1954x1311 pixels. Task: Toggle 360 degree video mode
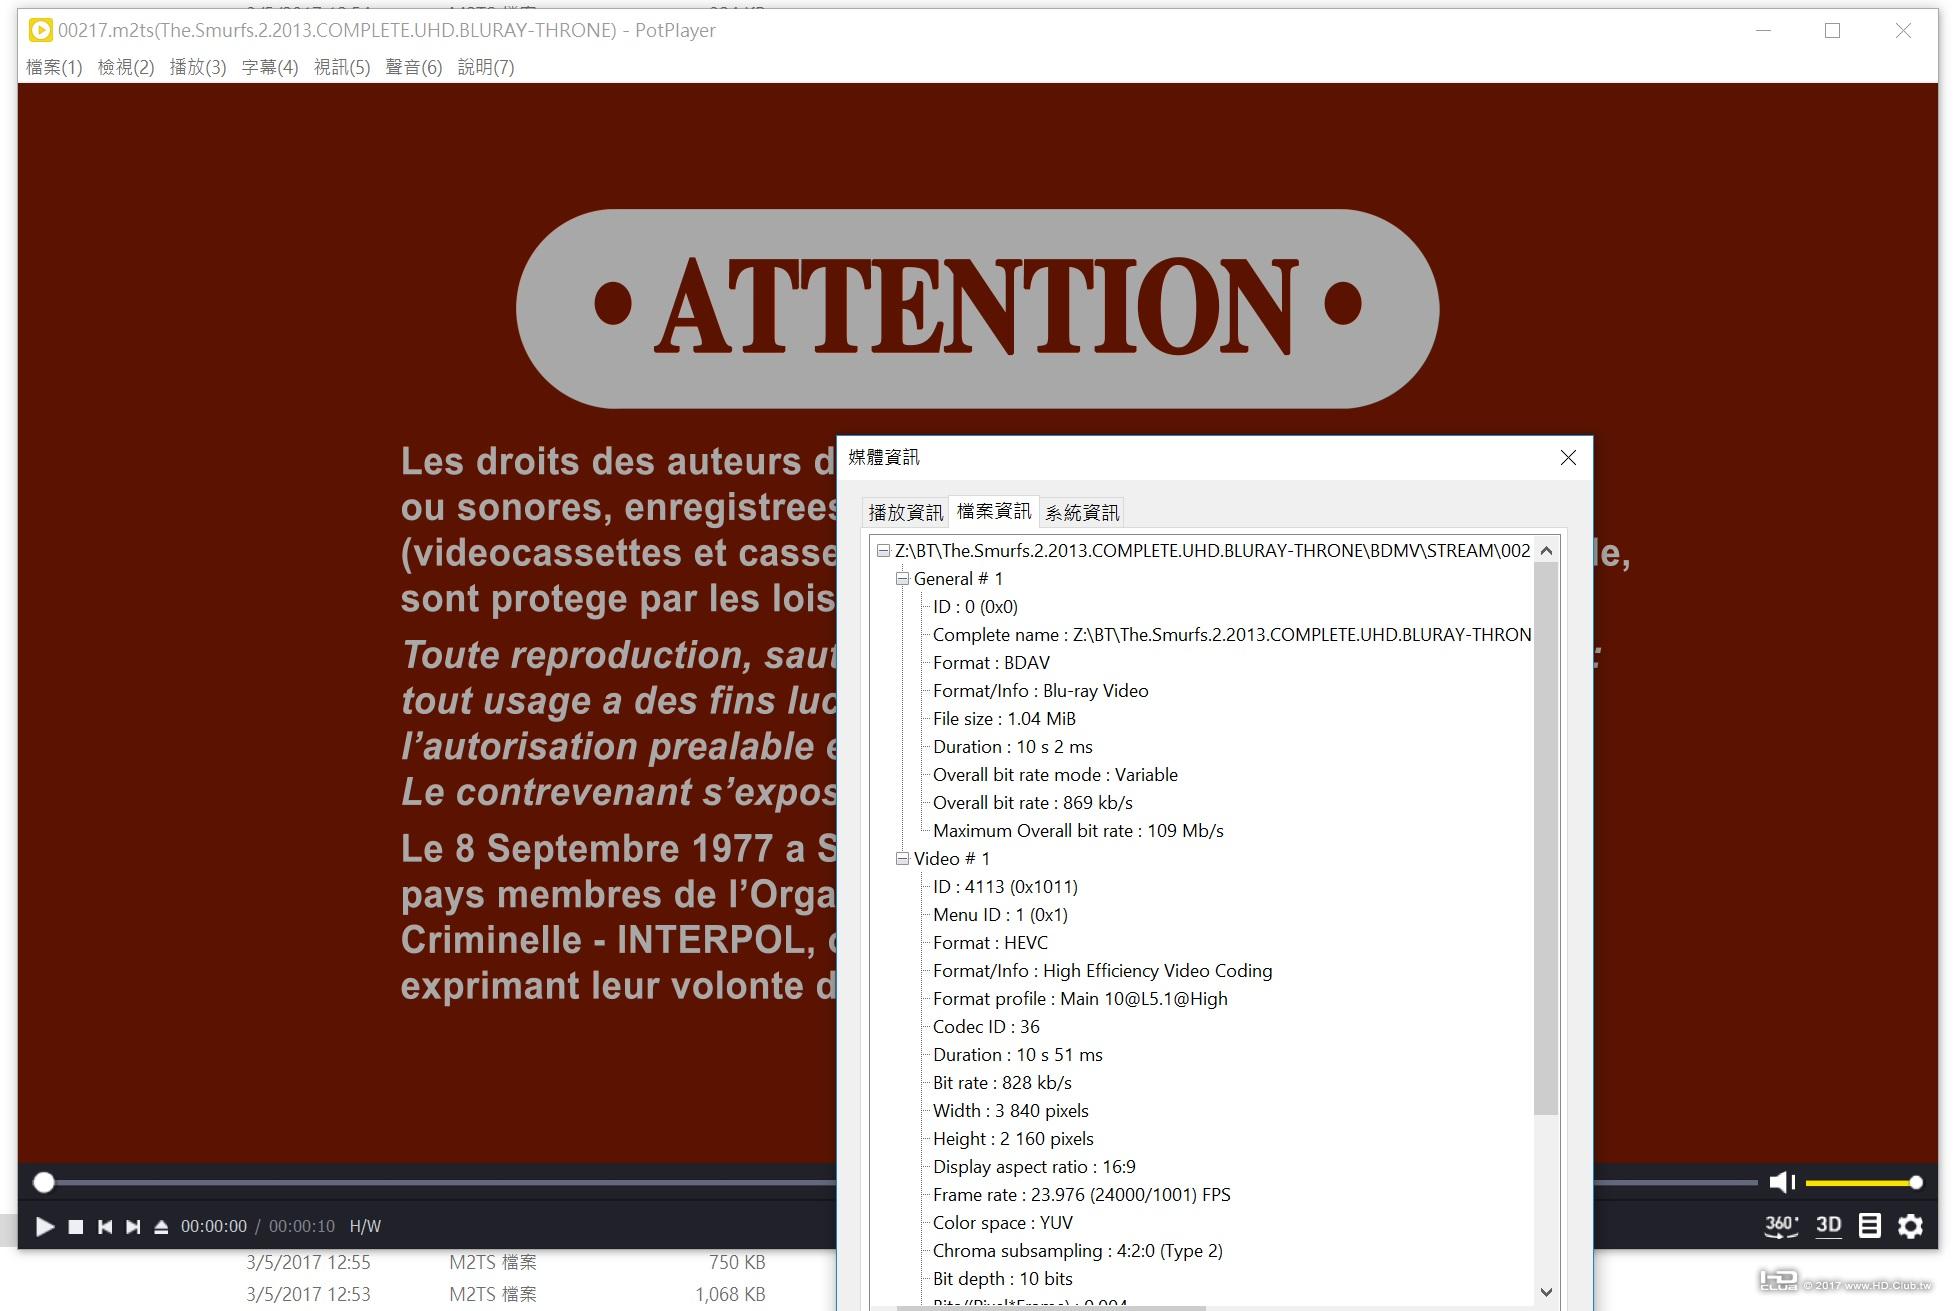1781,1226
